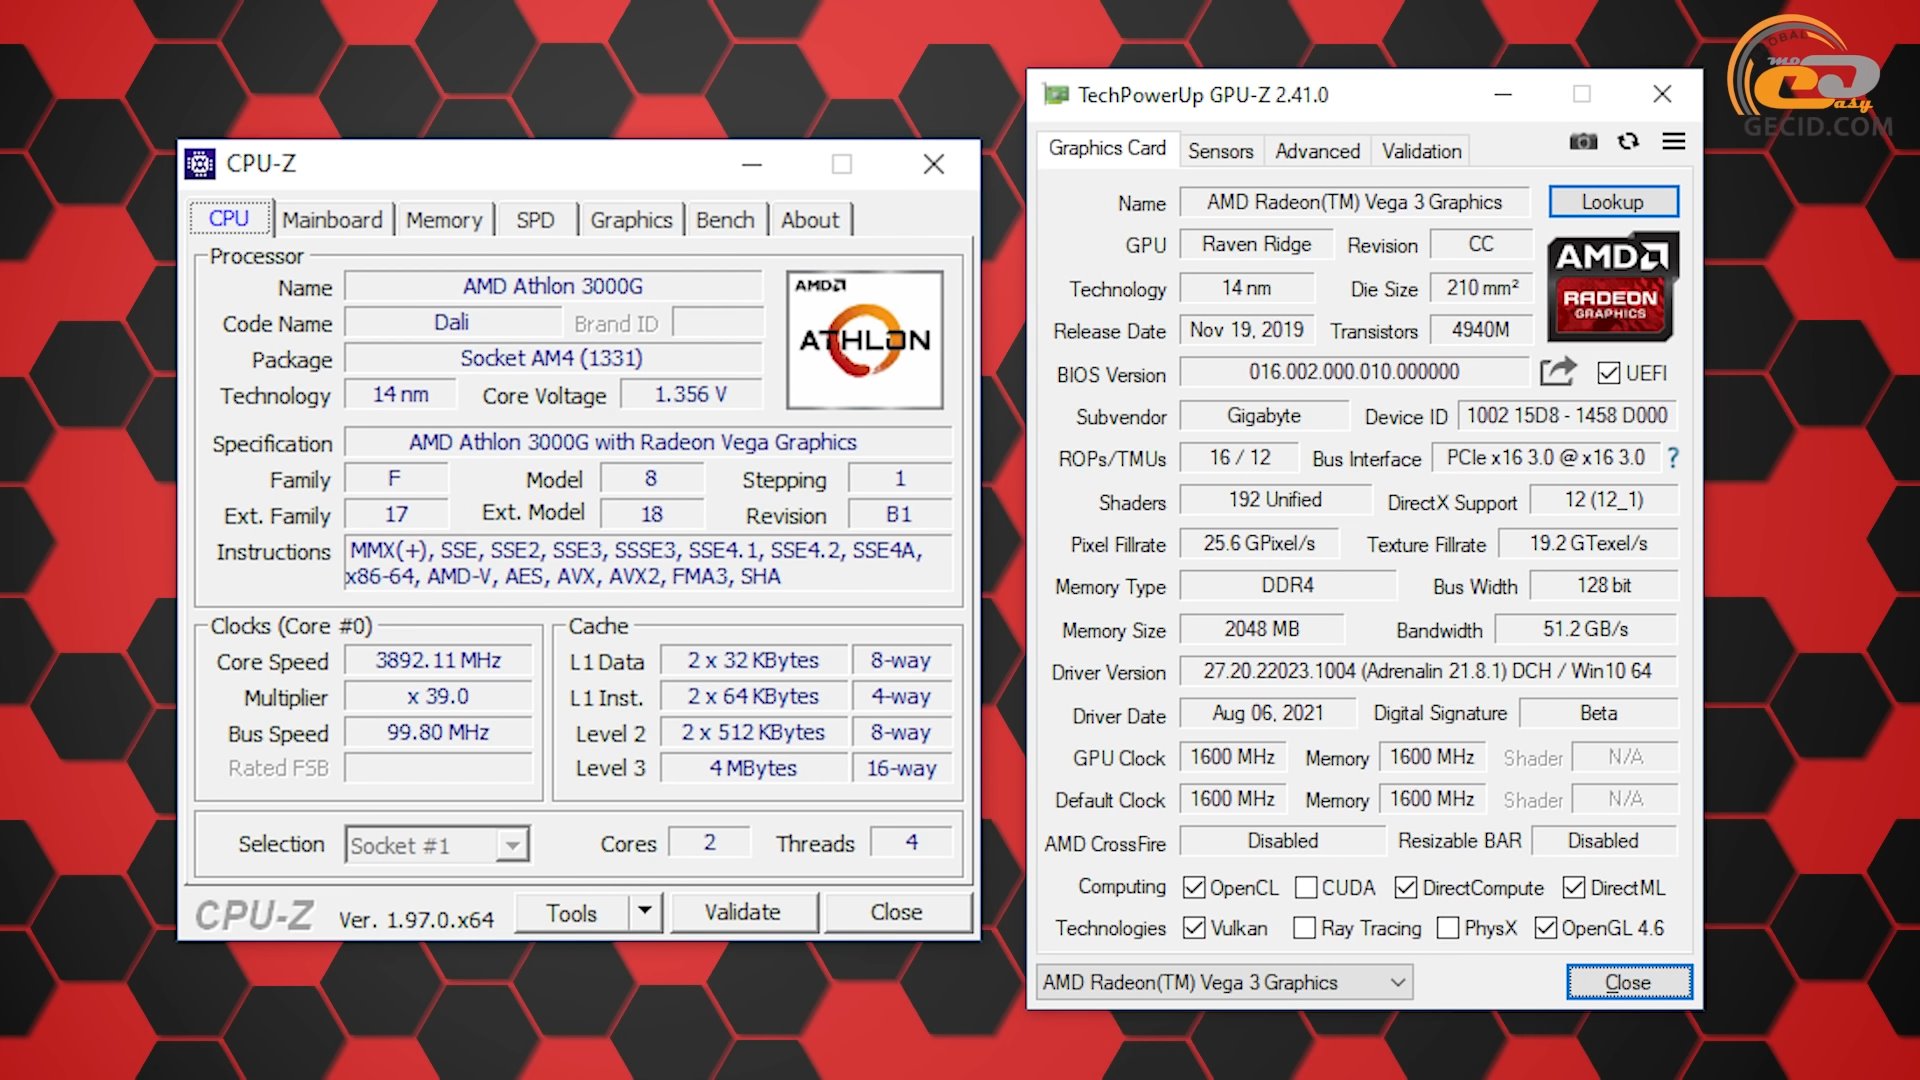Open the GPU-Z hamburger menu icon

1673,141
